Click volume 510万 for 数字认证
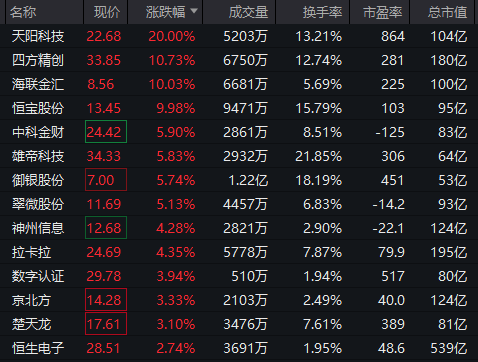 pyautogui.click(x=250, y=276)
